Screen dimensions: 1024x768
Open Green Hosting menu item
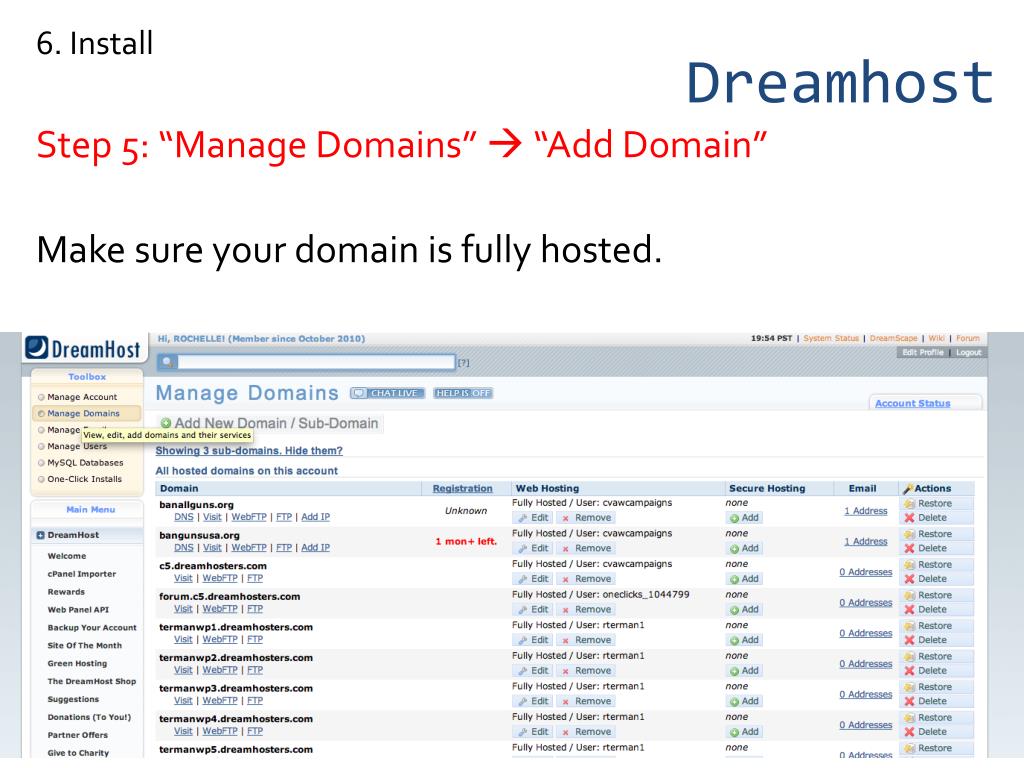pos(77,664)
